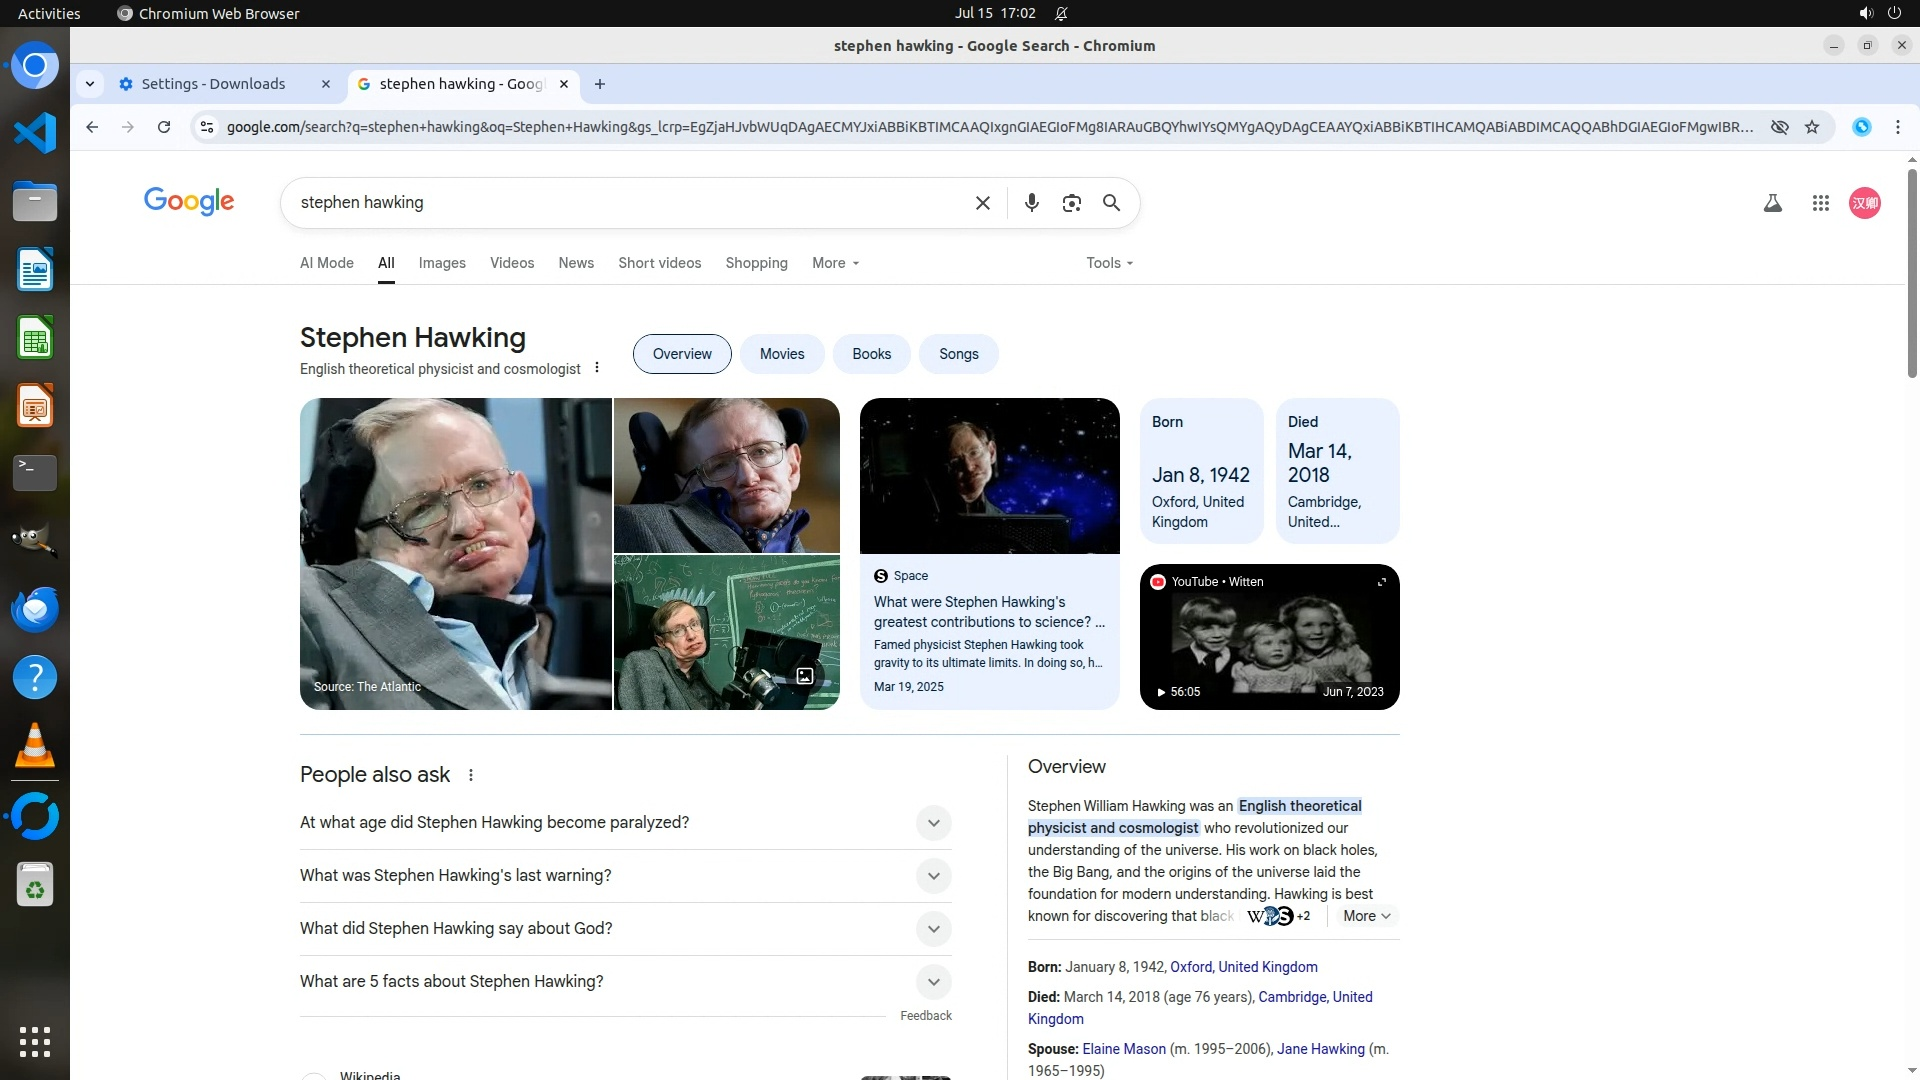Open Google Lens image search icon
The width and height of the screenshot is (1920, 1080).
pos(1071,203)
